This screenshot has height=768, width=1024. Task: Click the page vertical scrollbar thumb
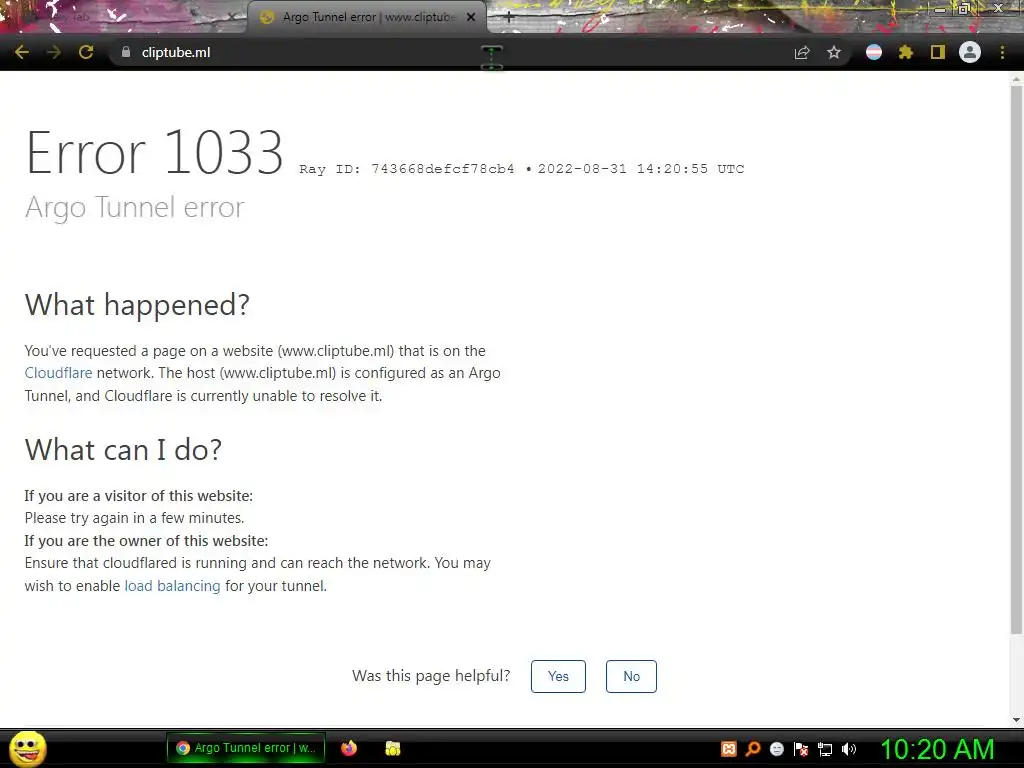point(1016,359)
